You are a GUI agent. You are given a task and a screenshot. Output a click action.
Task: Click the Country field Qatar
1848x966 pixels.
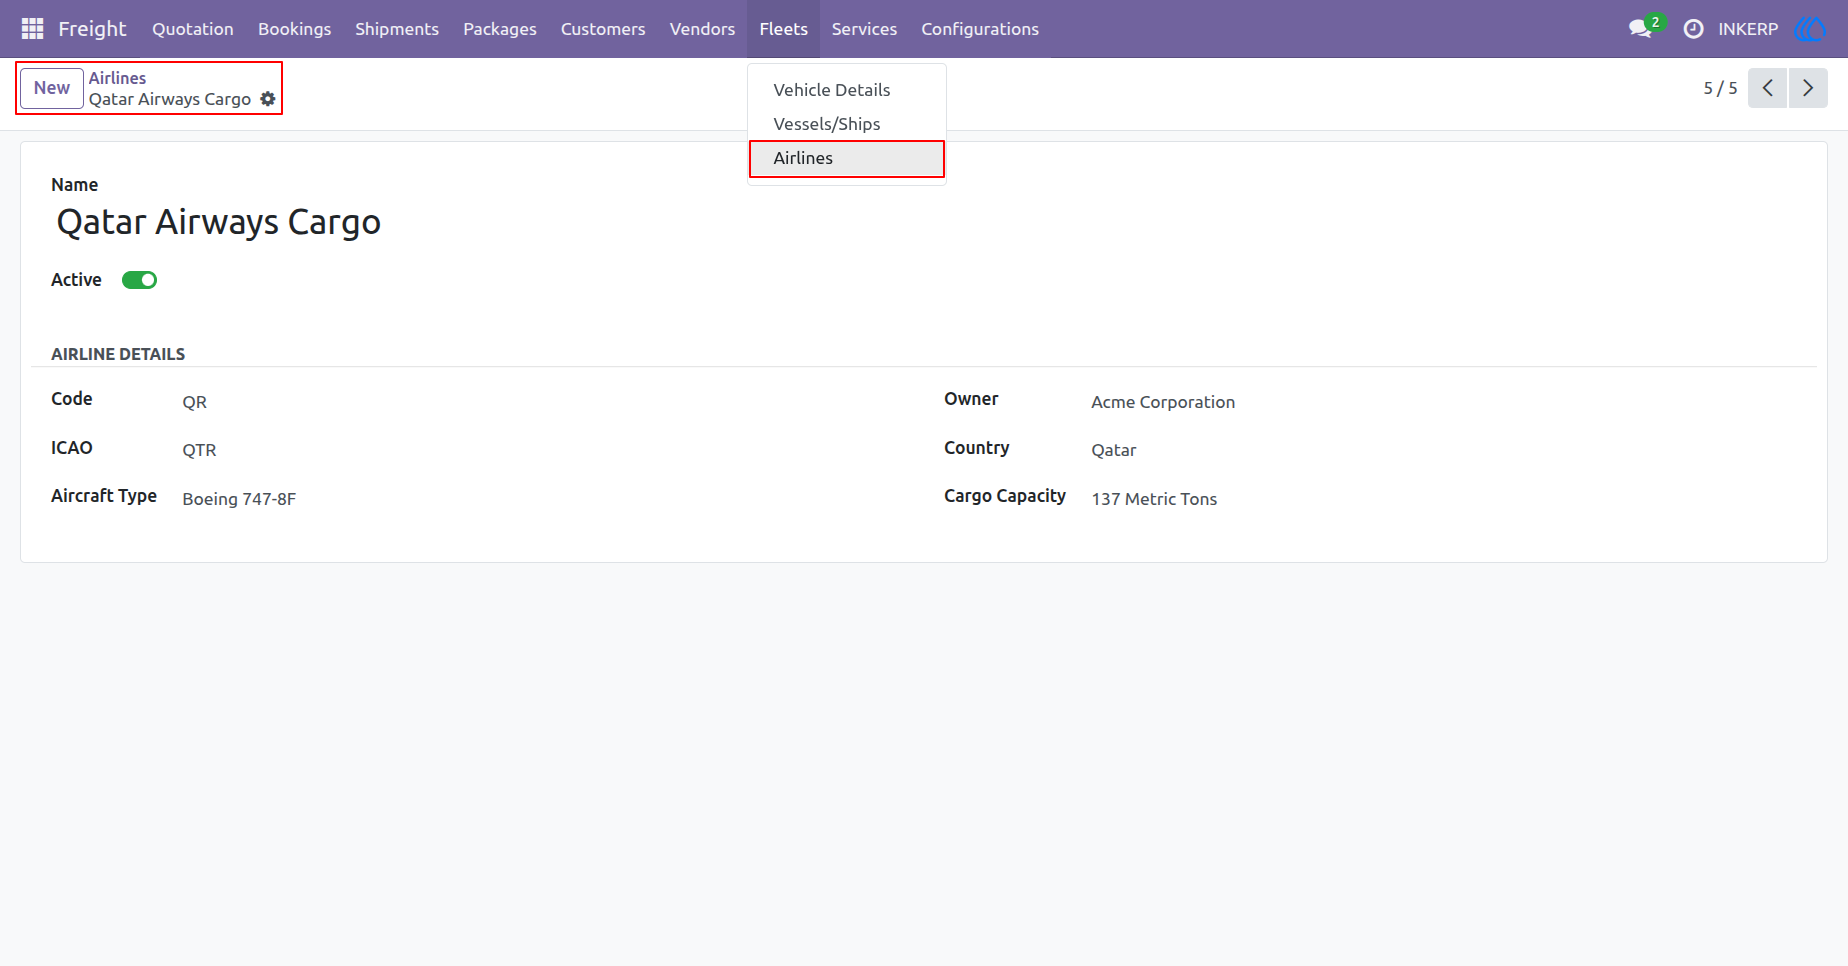(1113, 450)
